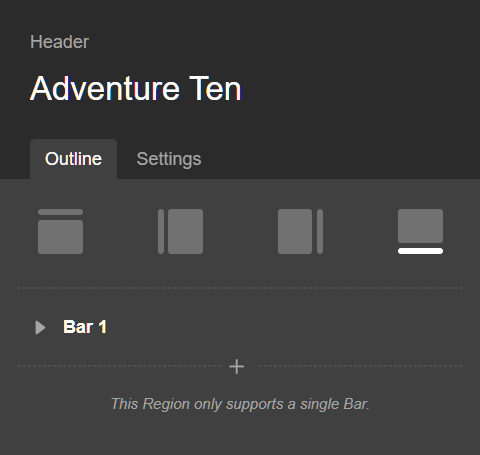Screen dimensions: 480x455
Task: Pick the highlighted bottom bar region
Action: click(420, 231)
